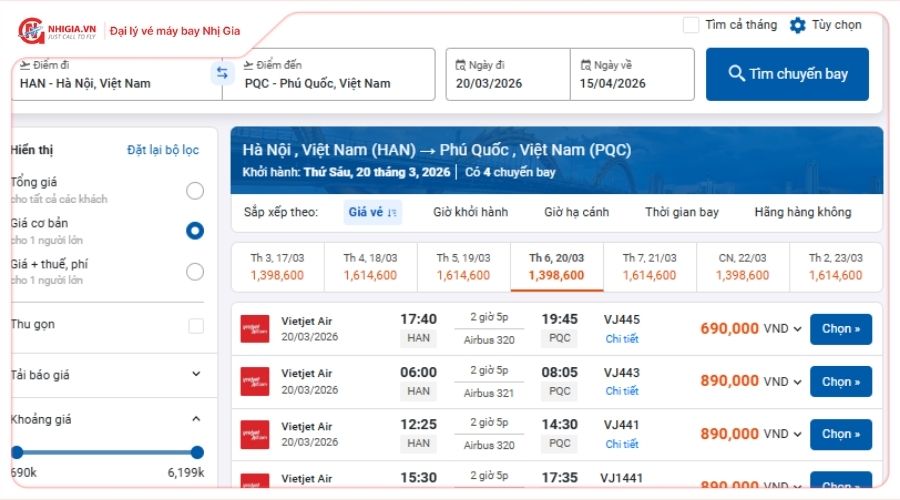Choose flight VJ445 with Chọn button
Viewport: 900px width, 500px height.
841,329
